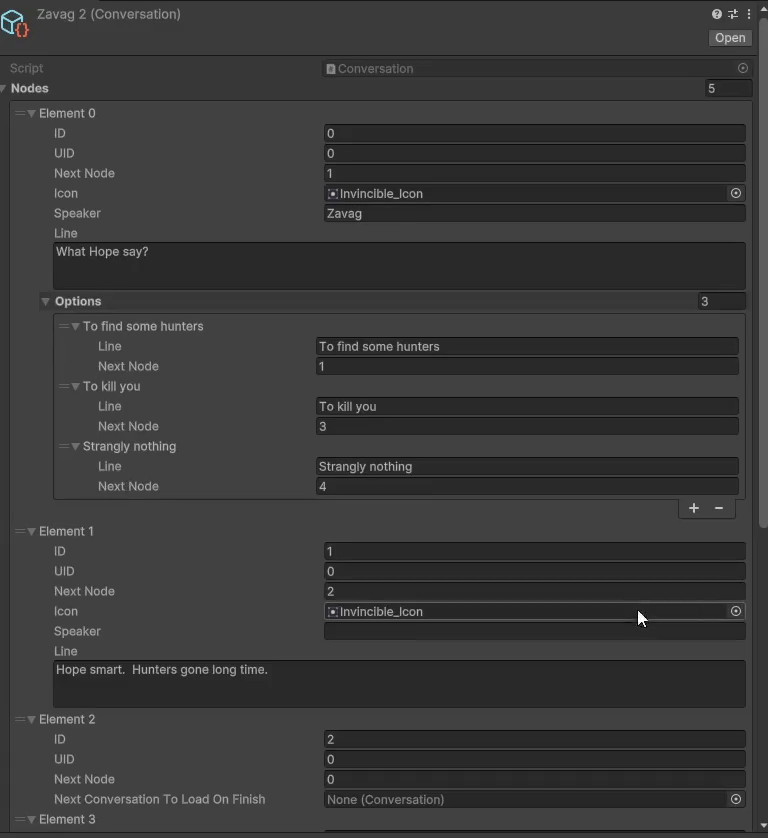This screenshot has width=768, height=838.
Task: Click the minus icon to remove option
Action: [x=719, y=508]
